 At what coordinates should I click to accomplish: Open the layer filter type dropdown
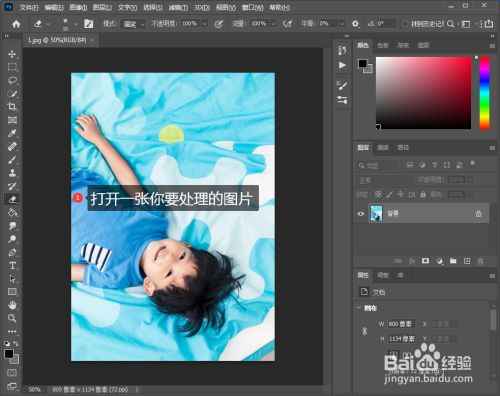tap(377, 165)
